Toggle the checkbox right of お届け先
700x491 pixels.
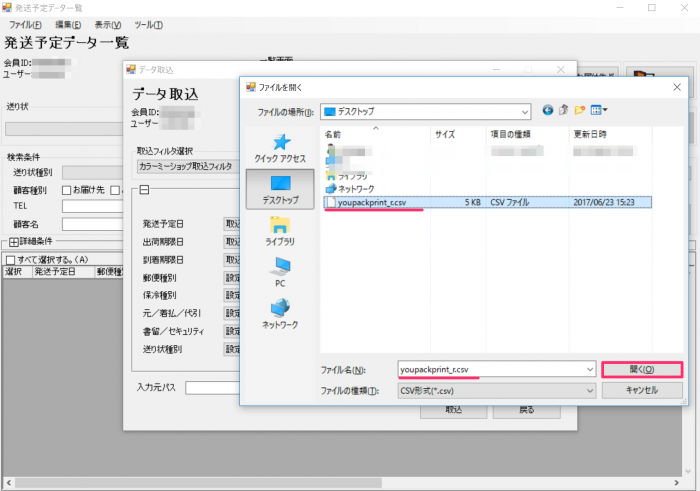pos(115,190)
